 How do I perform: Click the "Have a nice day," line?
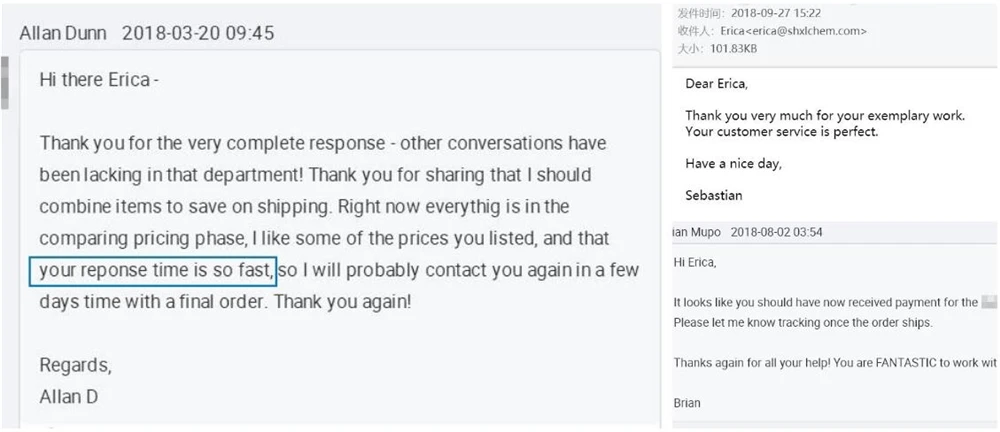[733, 164]
